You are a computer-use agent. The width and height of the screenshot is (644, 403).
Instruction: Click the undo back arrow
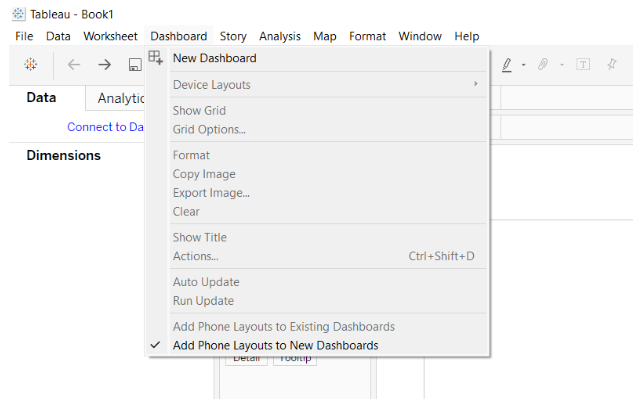pos(73,64)
